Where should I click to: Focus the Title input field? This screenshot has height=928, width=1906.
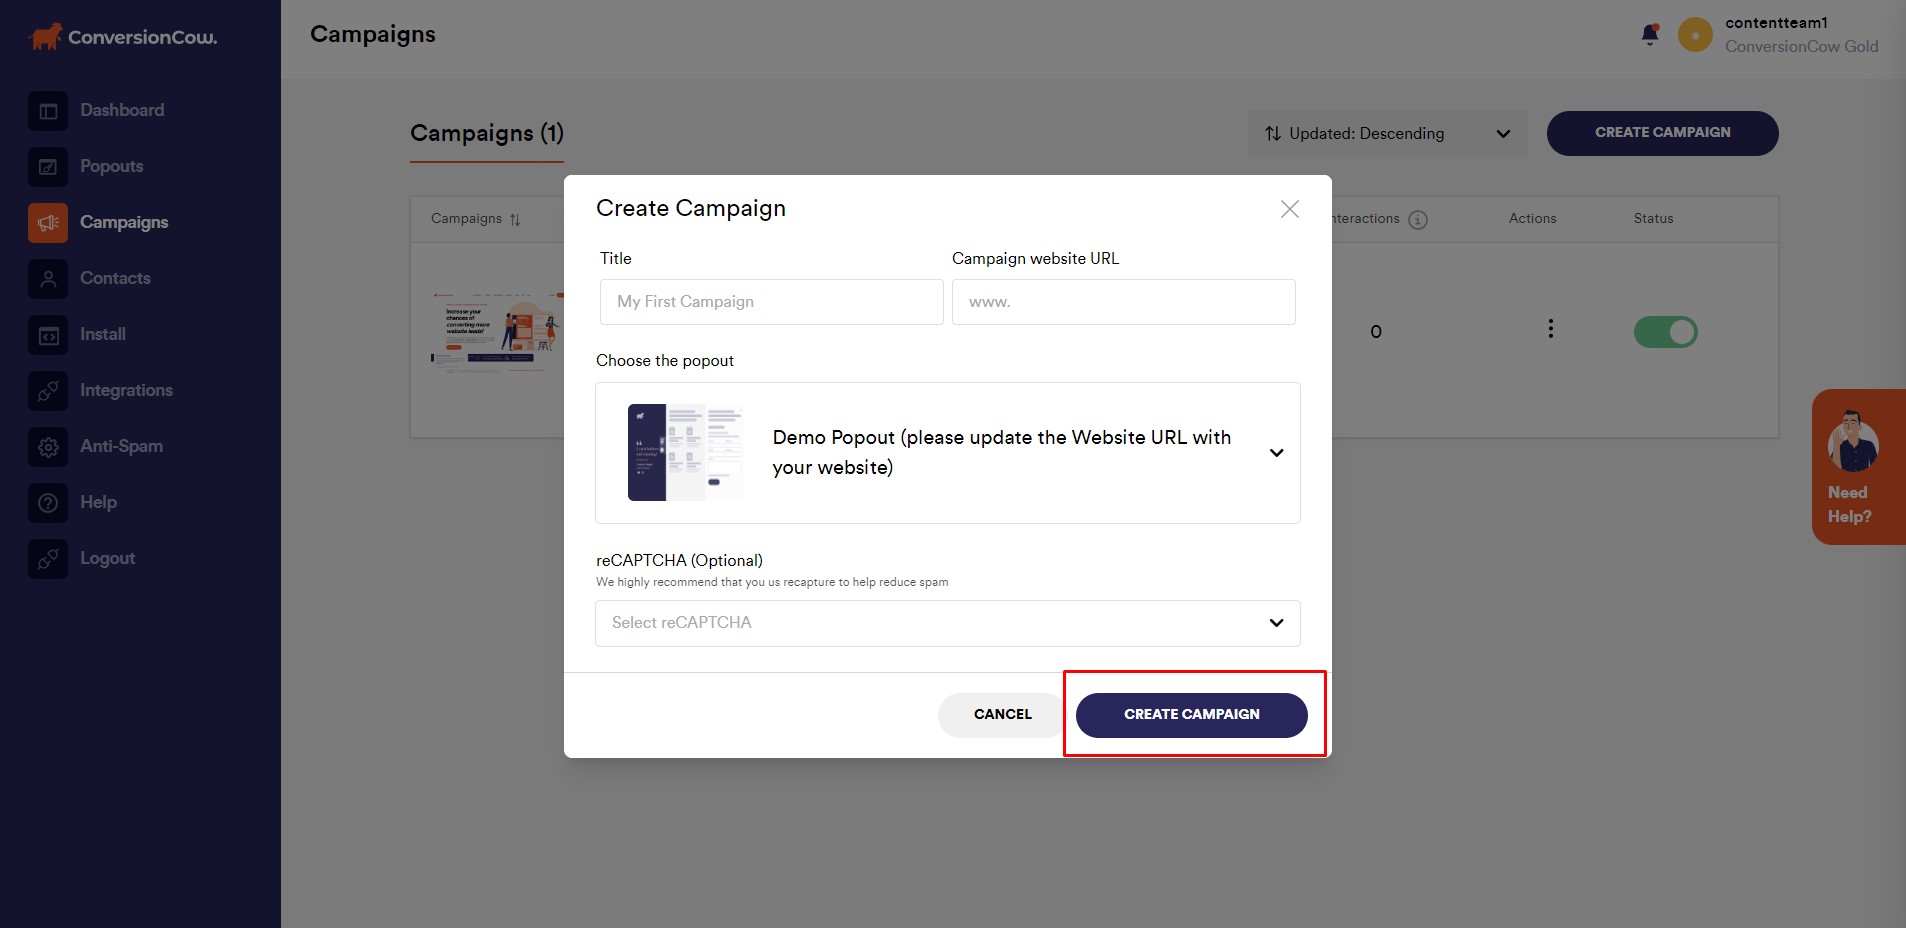[771, 302]
